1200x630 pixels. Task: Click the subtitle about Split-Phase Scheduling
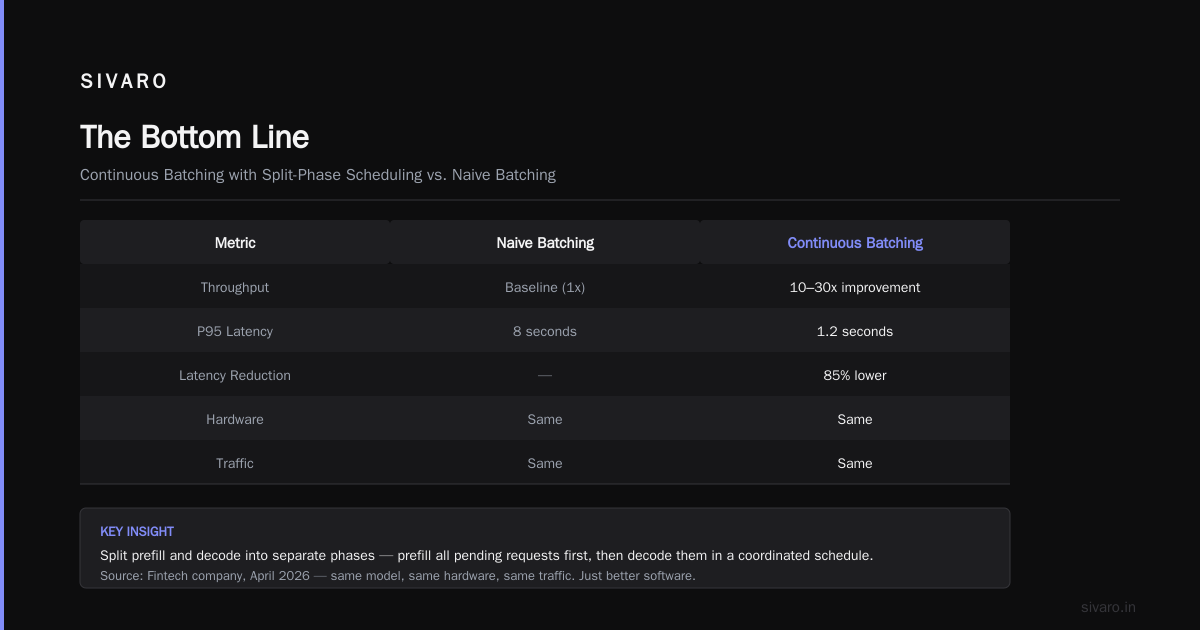[x=318, y=175]
